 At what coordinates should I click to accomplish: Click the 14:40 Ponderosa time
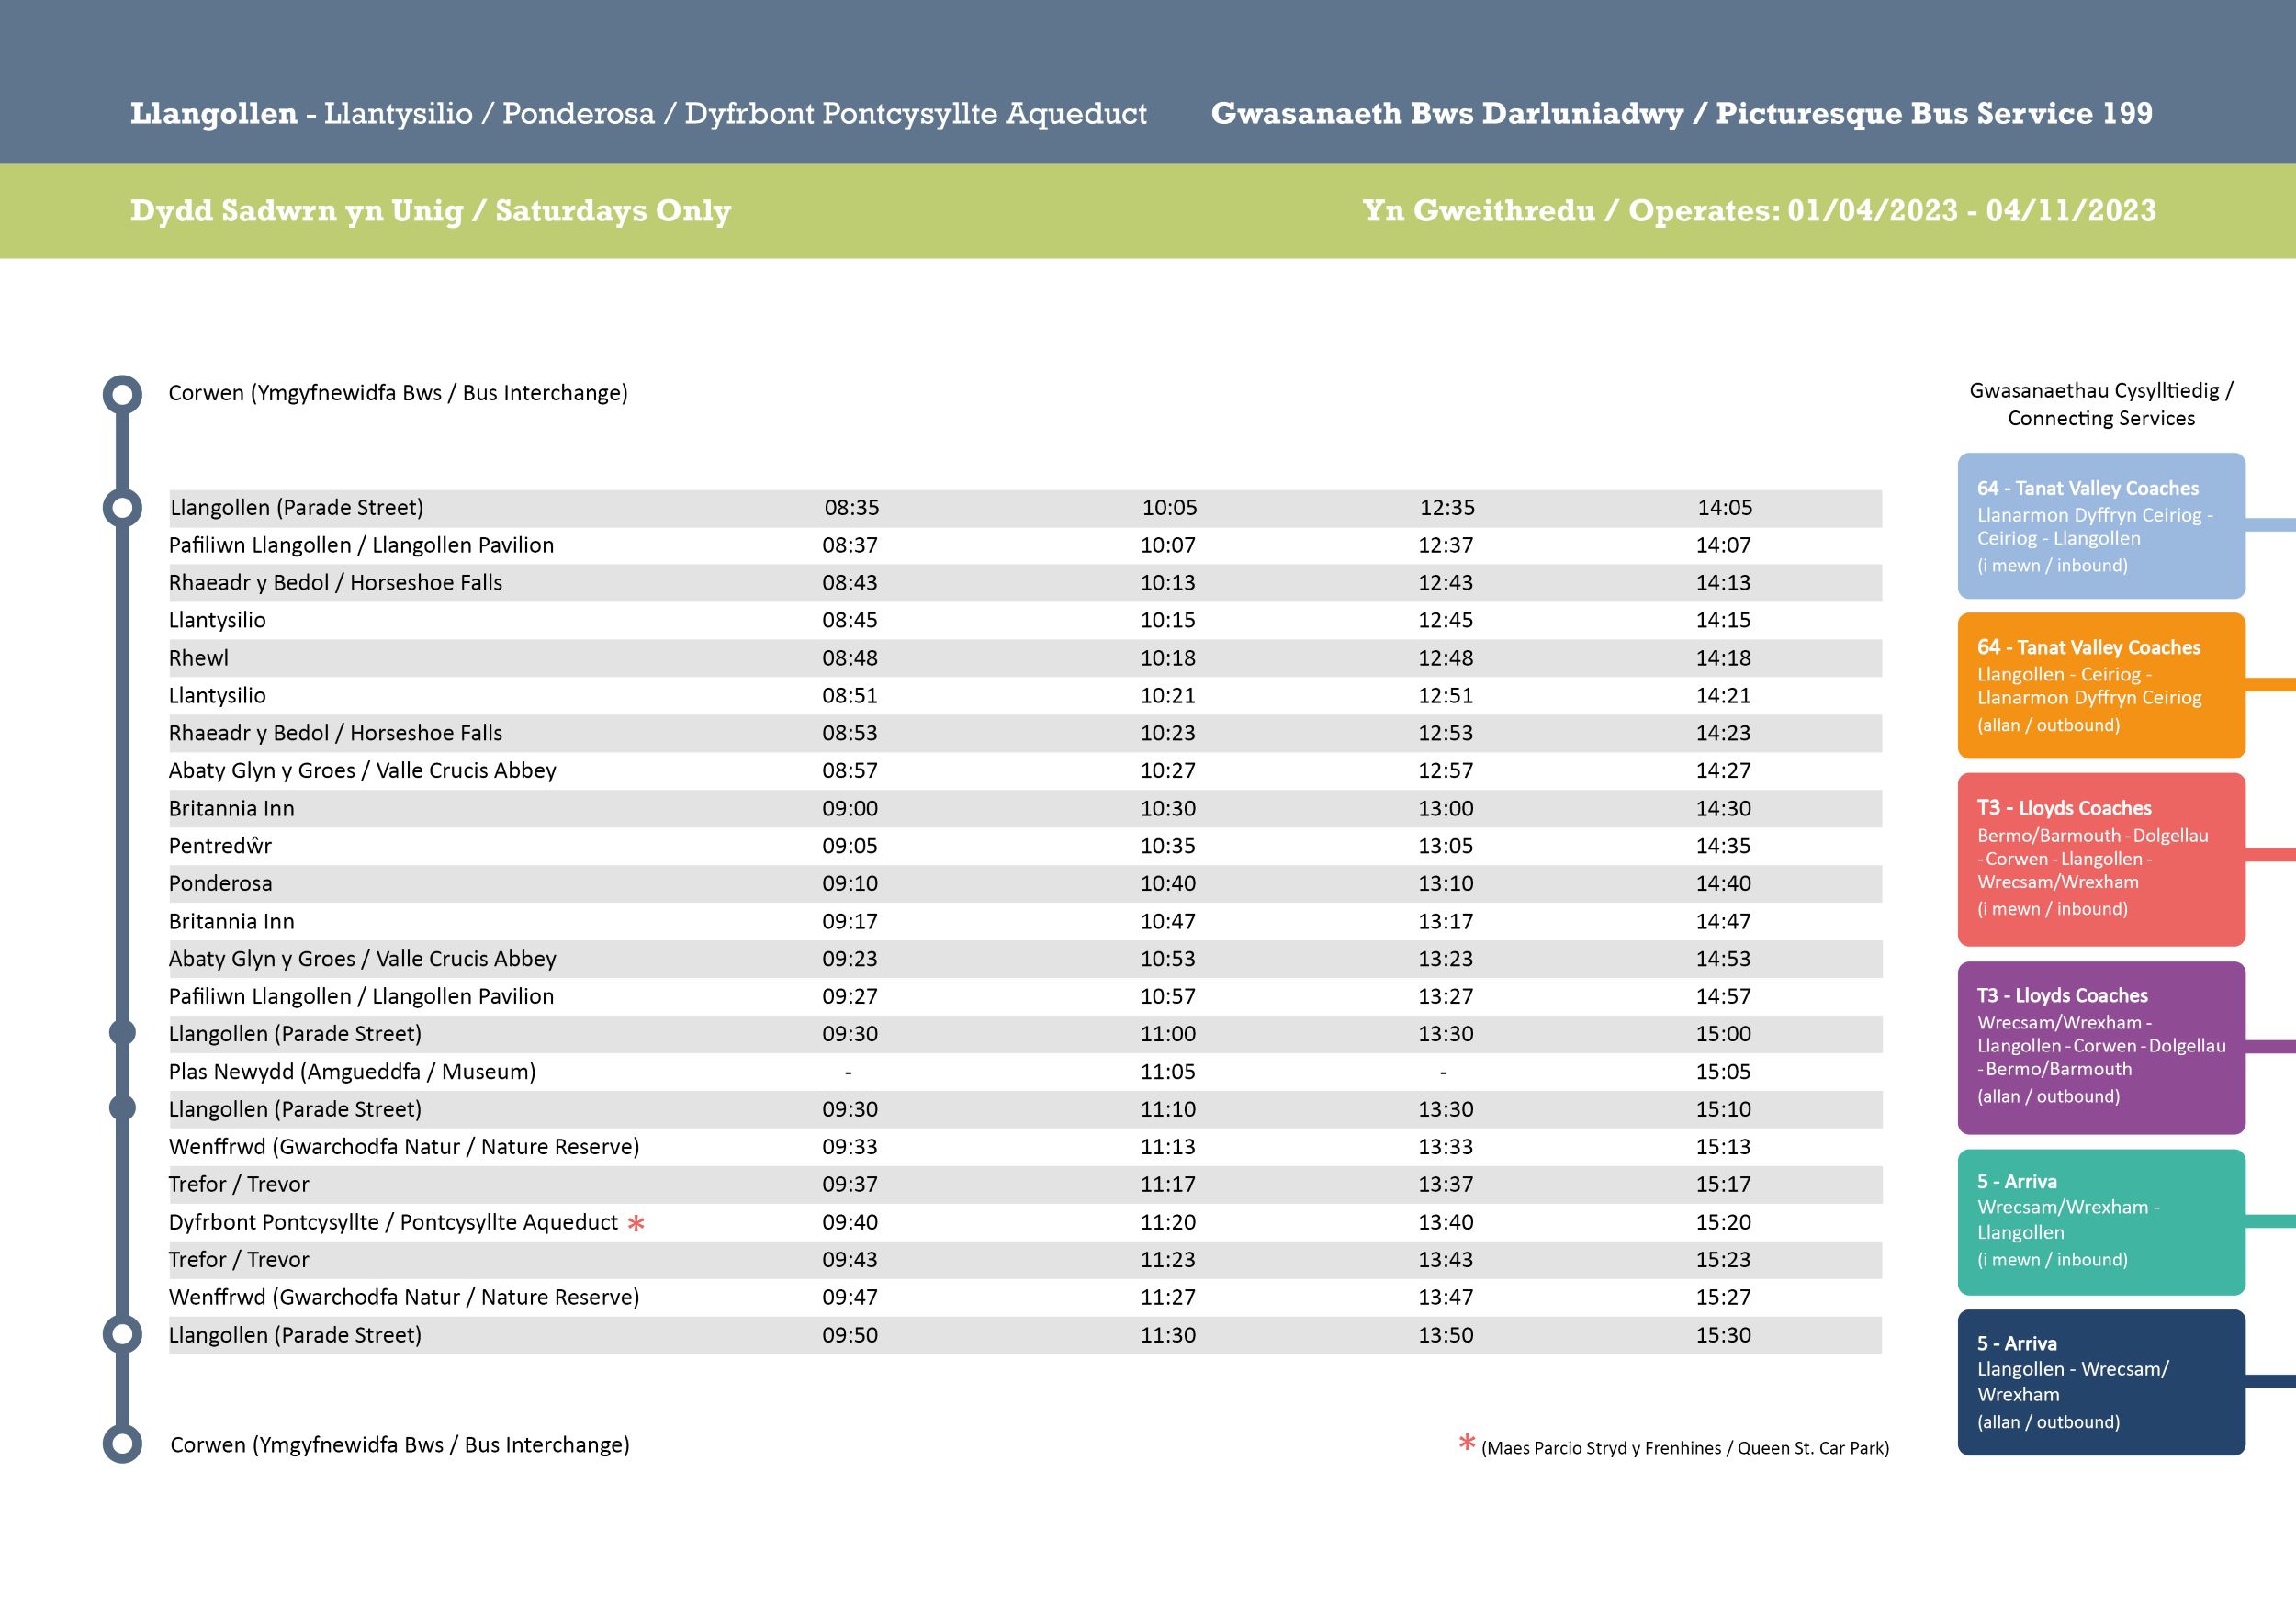coord(1723,883)
